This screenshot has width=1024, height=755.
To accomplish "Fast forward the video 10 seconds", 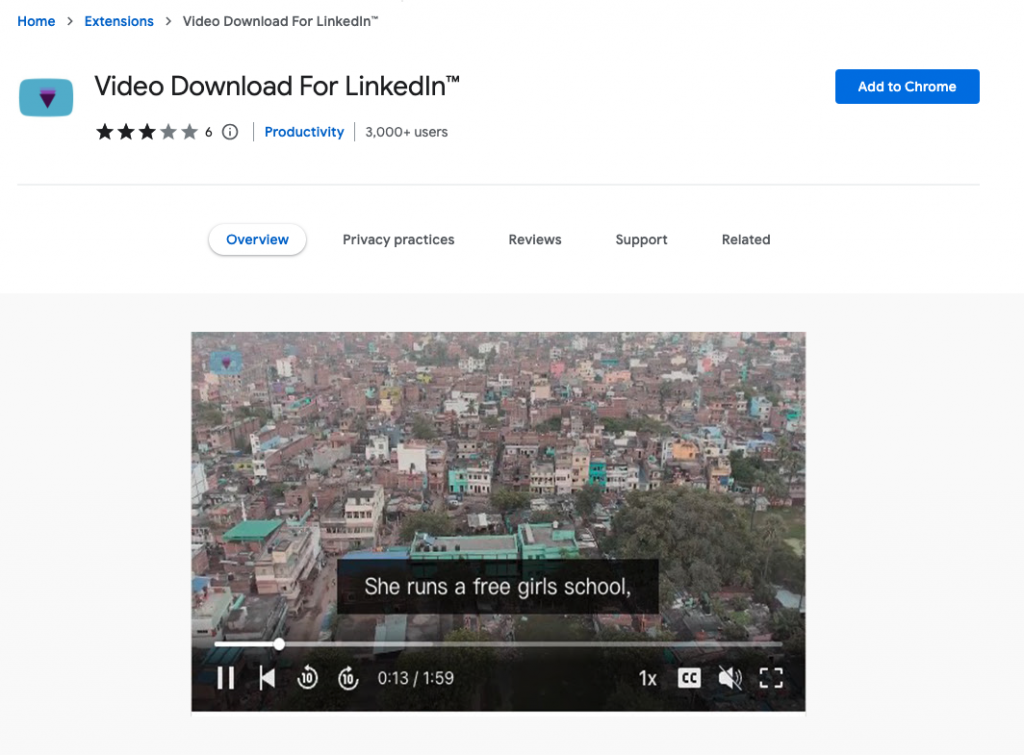I will (x=348, y=678).
